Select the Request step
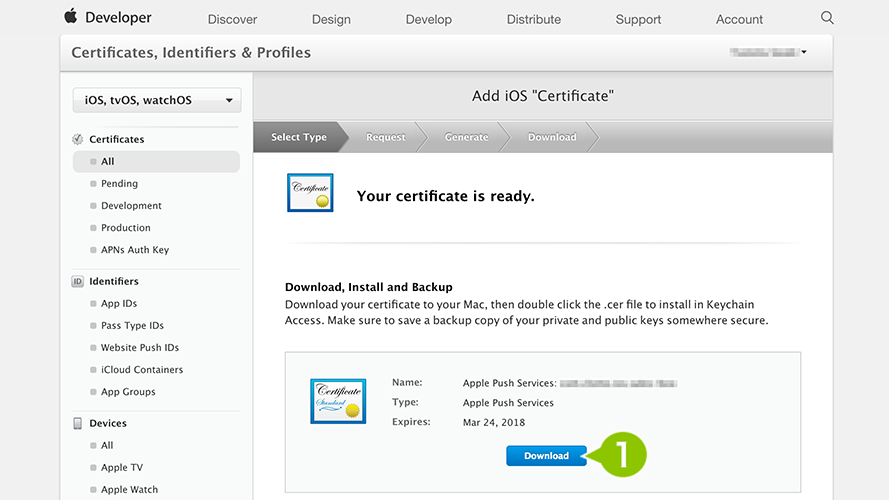This screenshot has height=500, width=889. click(x=386, y=137)
